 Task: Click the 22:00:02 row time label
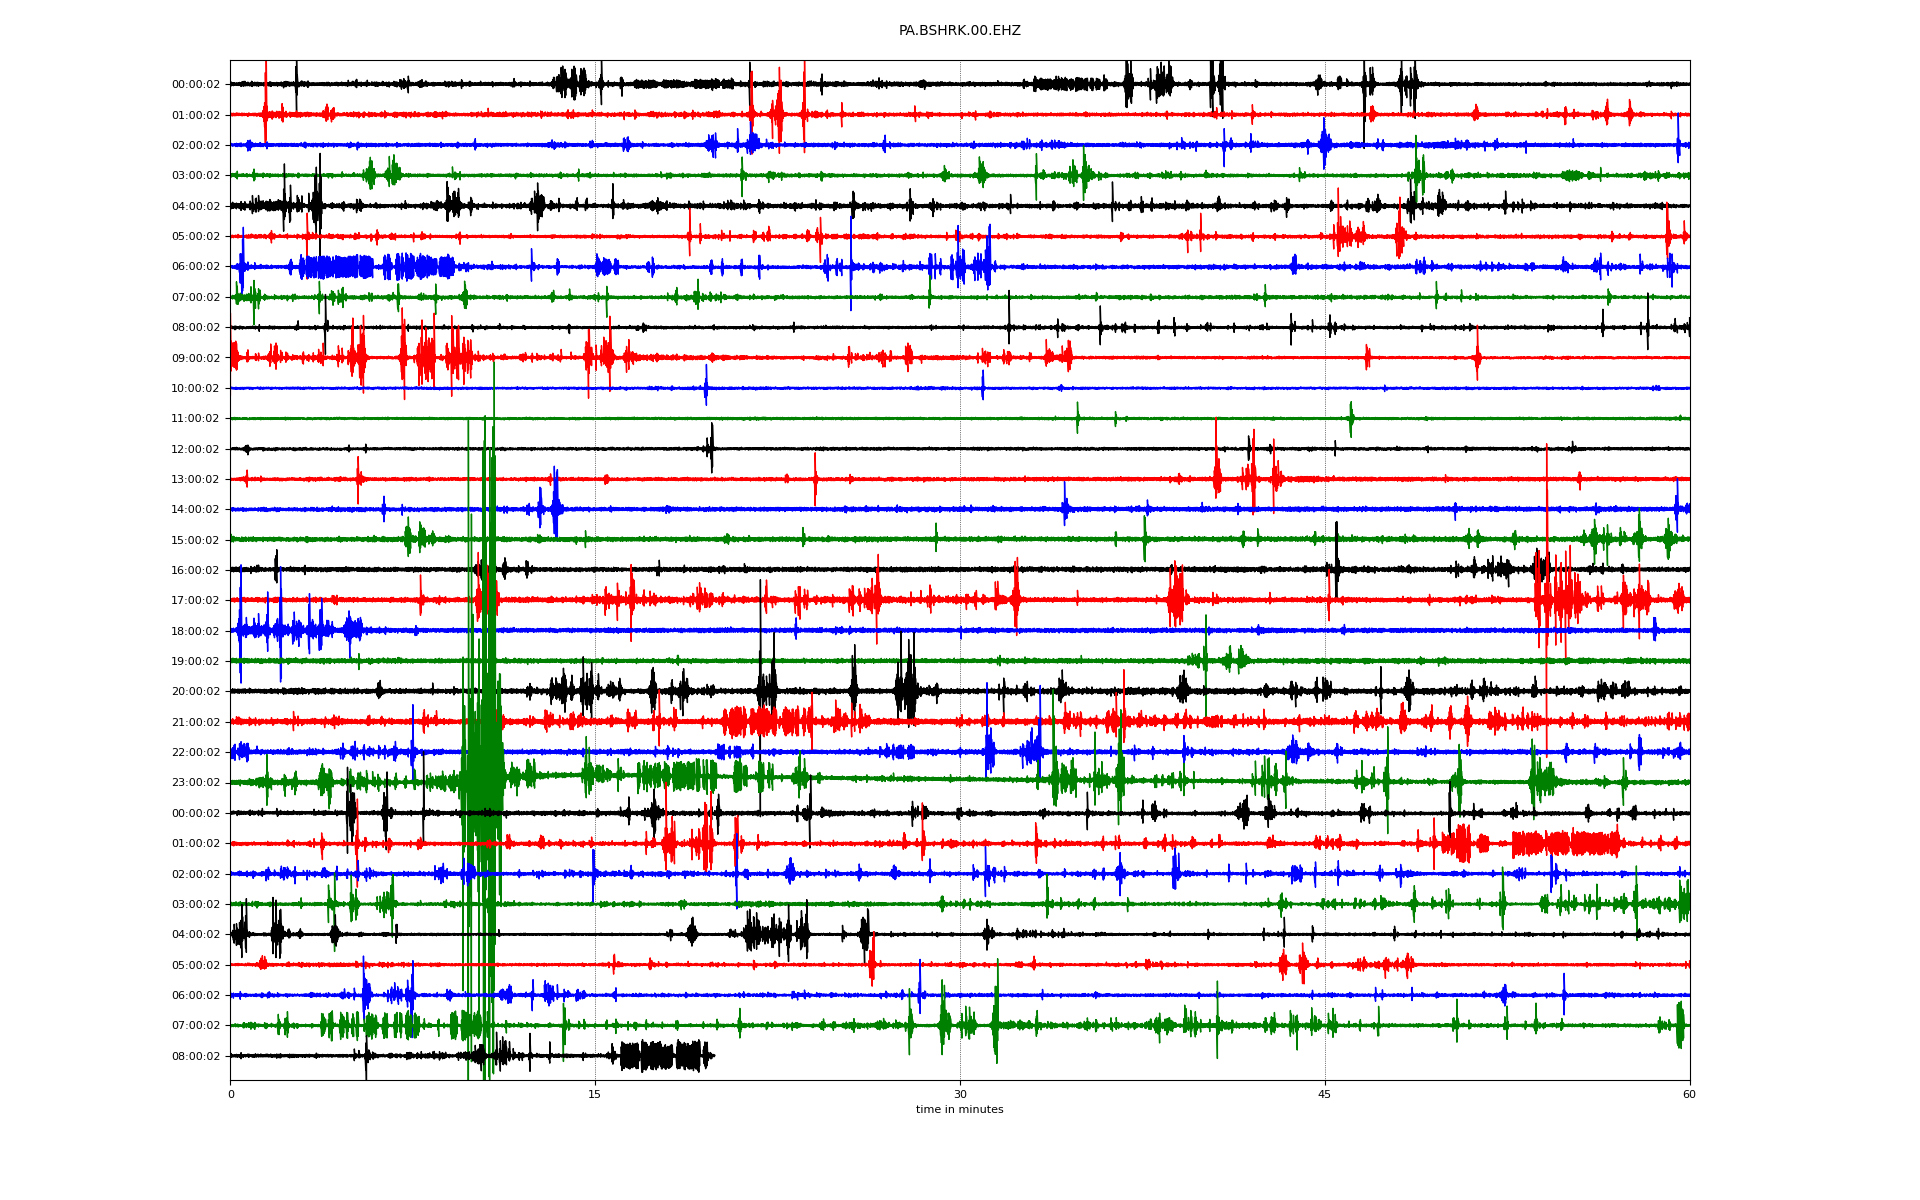(x=196, y=752)
